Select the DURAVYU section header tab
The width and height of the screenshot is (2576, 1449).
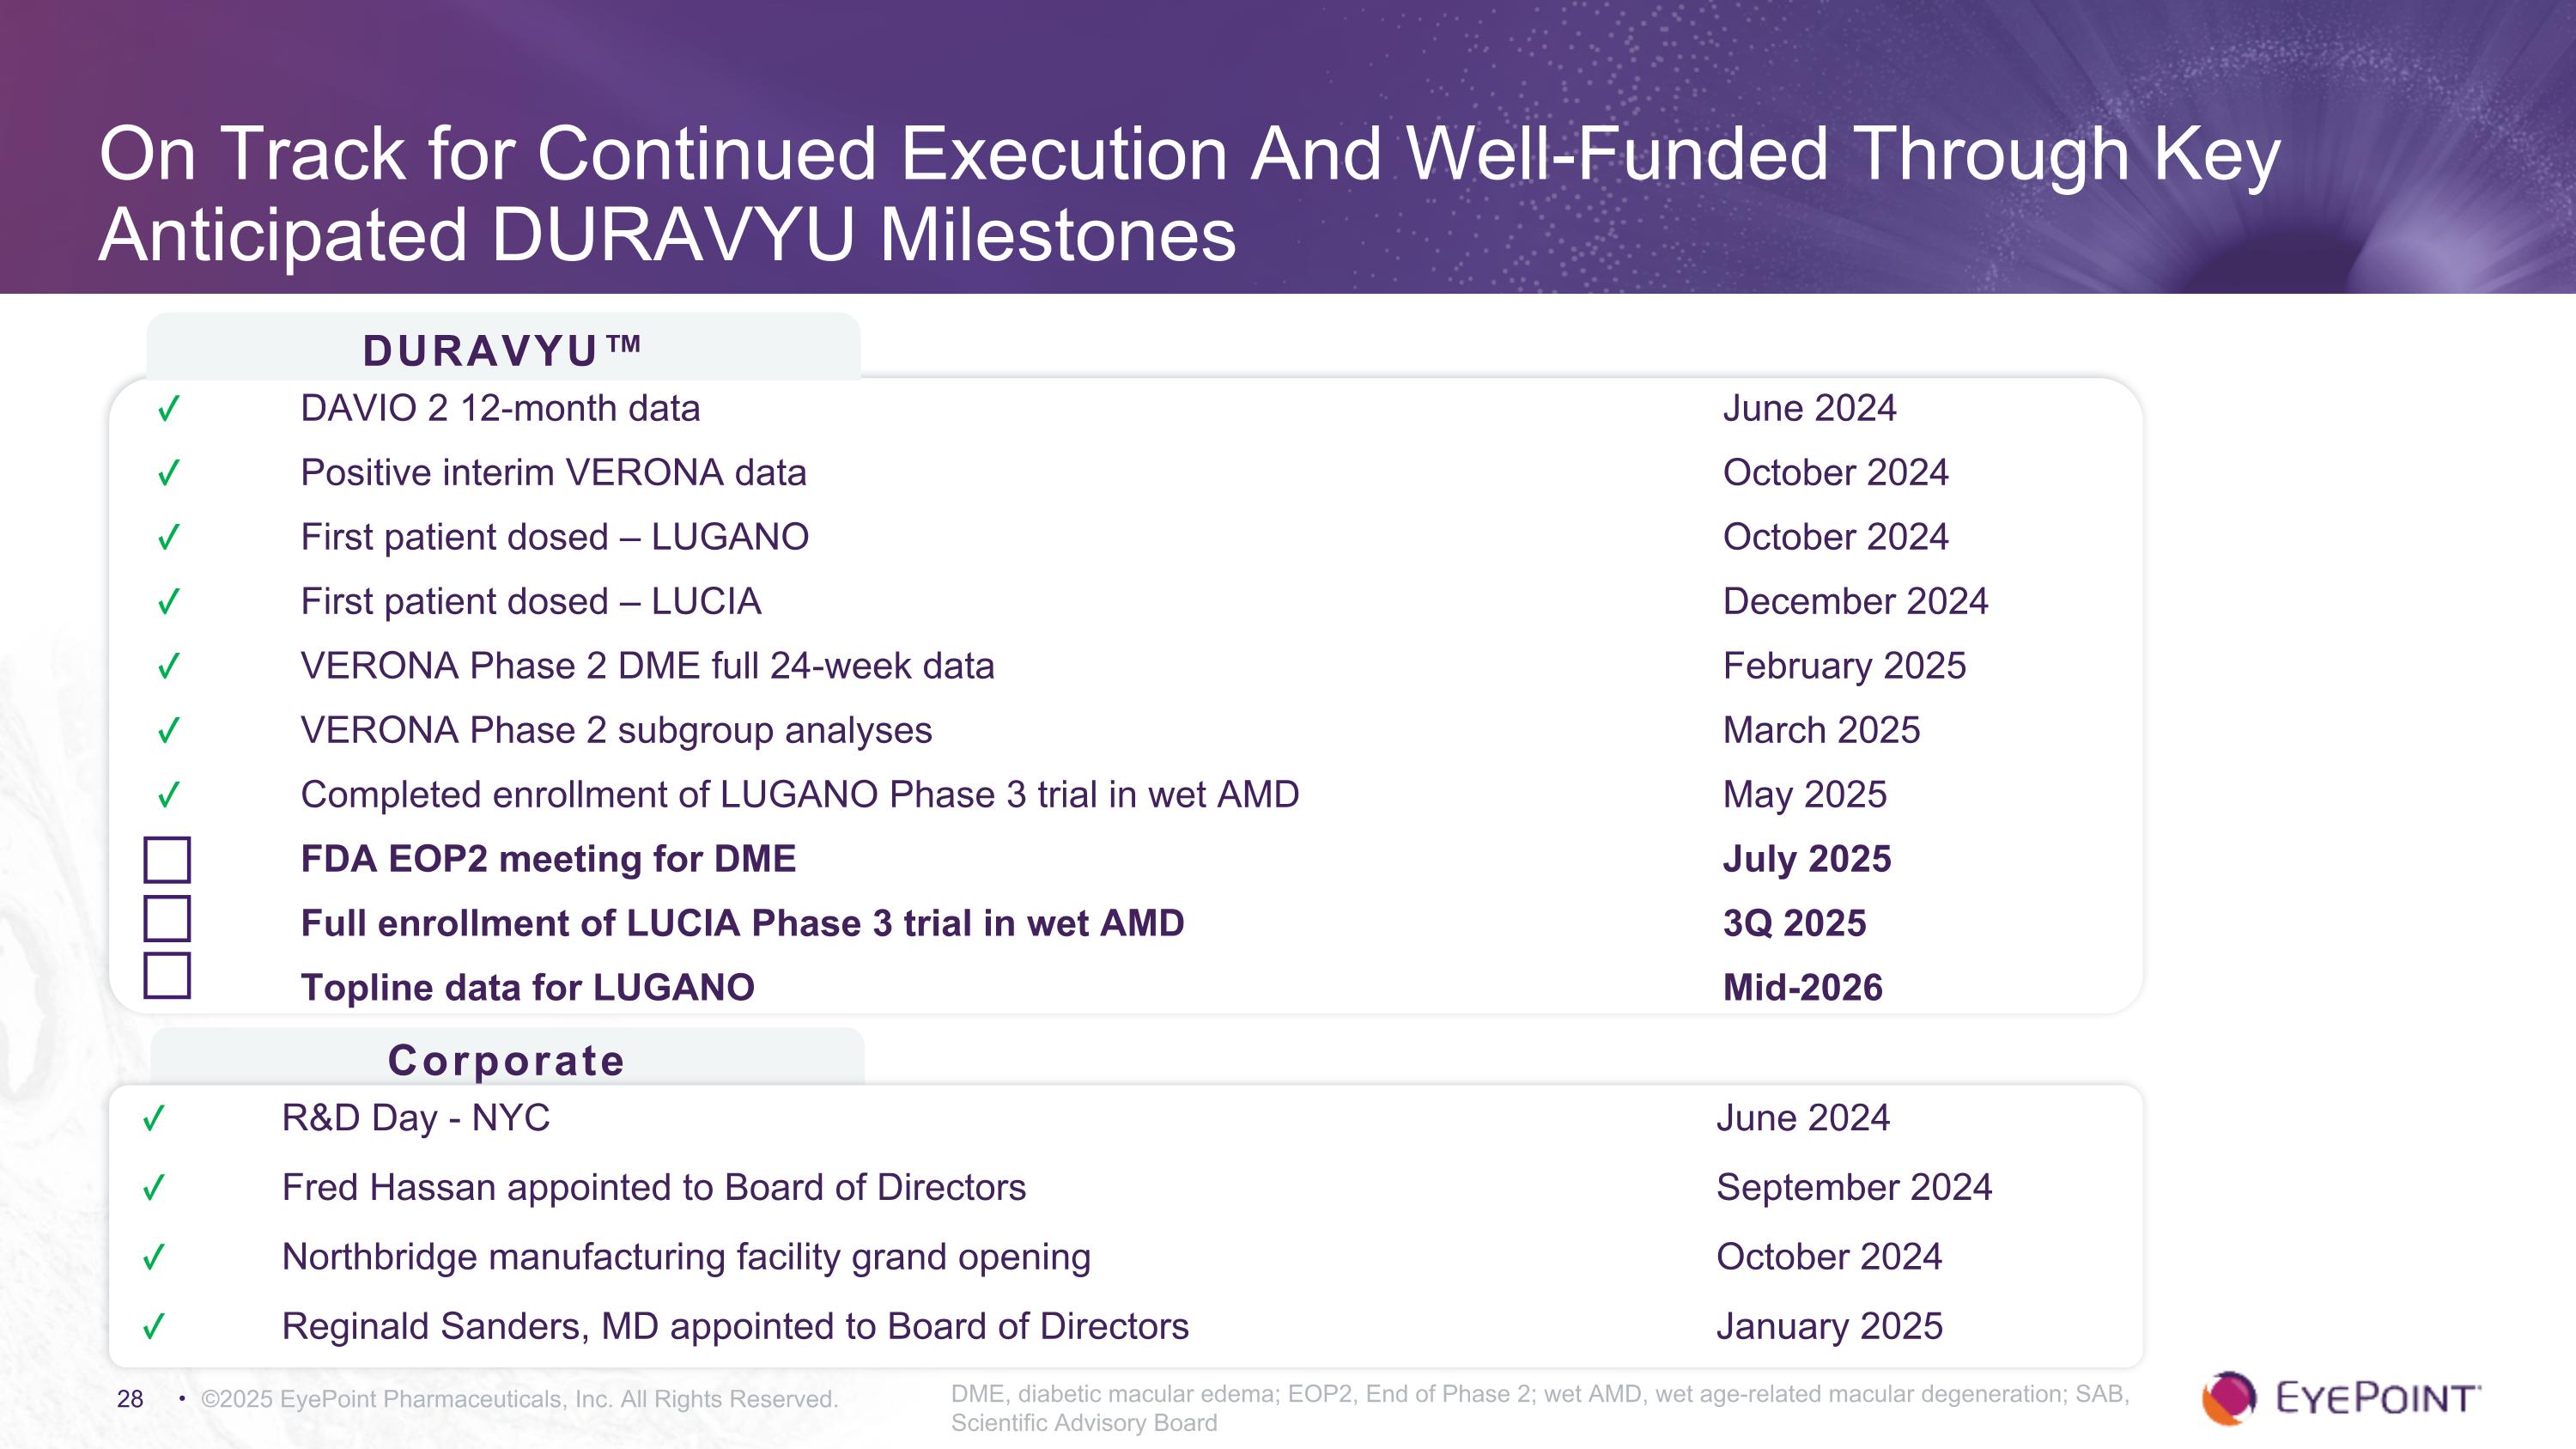tap(503, 350)
